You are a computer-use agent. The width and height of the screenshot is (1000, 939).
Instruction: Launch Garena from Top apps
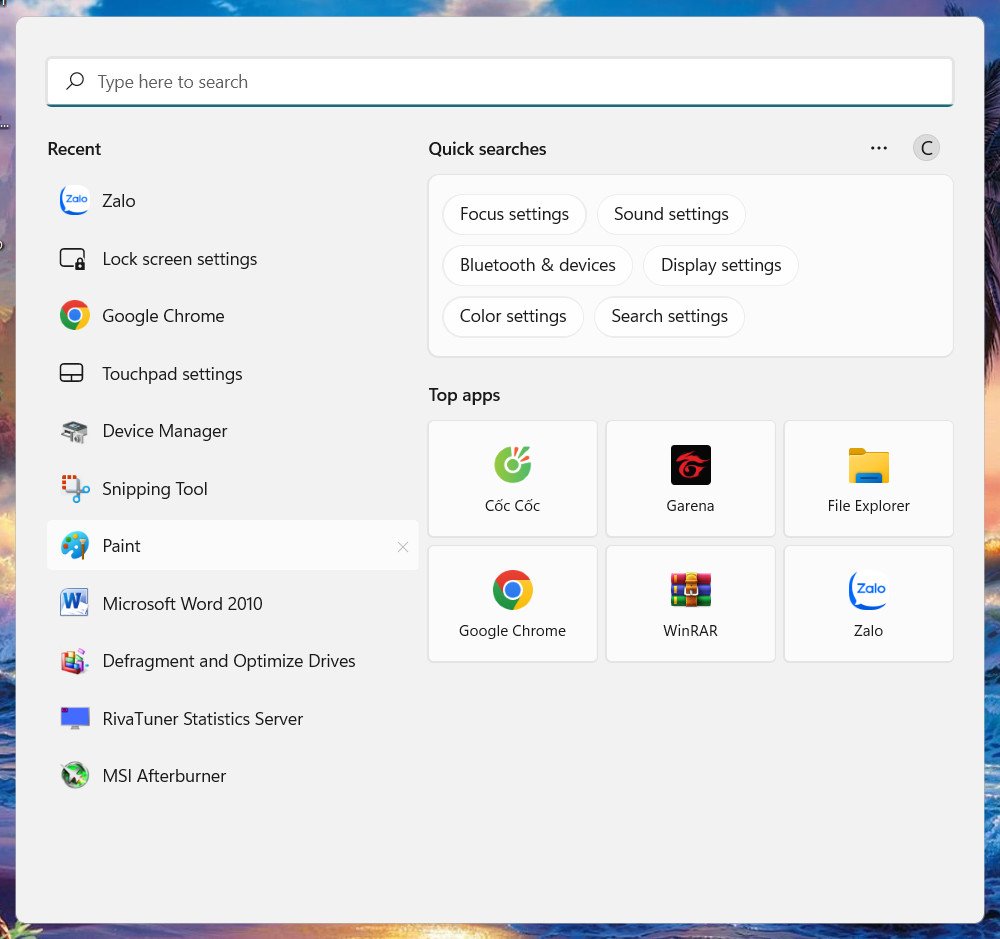(690, 479)
